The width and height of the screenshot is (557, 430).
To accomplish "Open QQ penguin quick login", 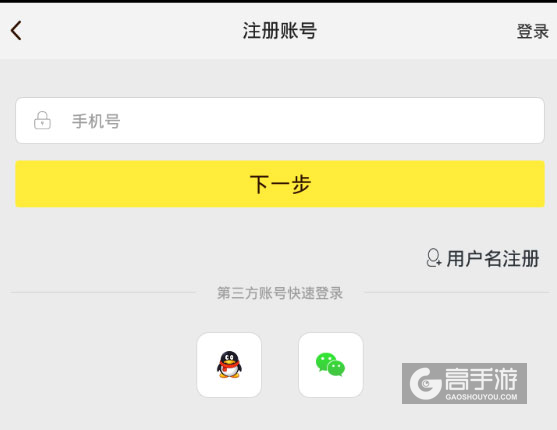I will tap(229, 365).
